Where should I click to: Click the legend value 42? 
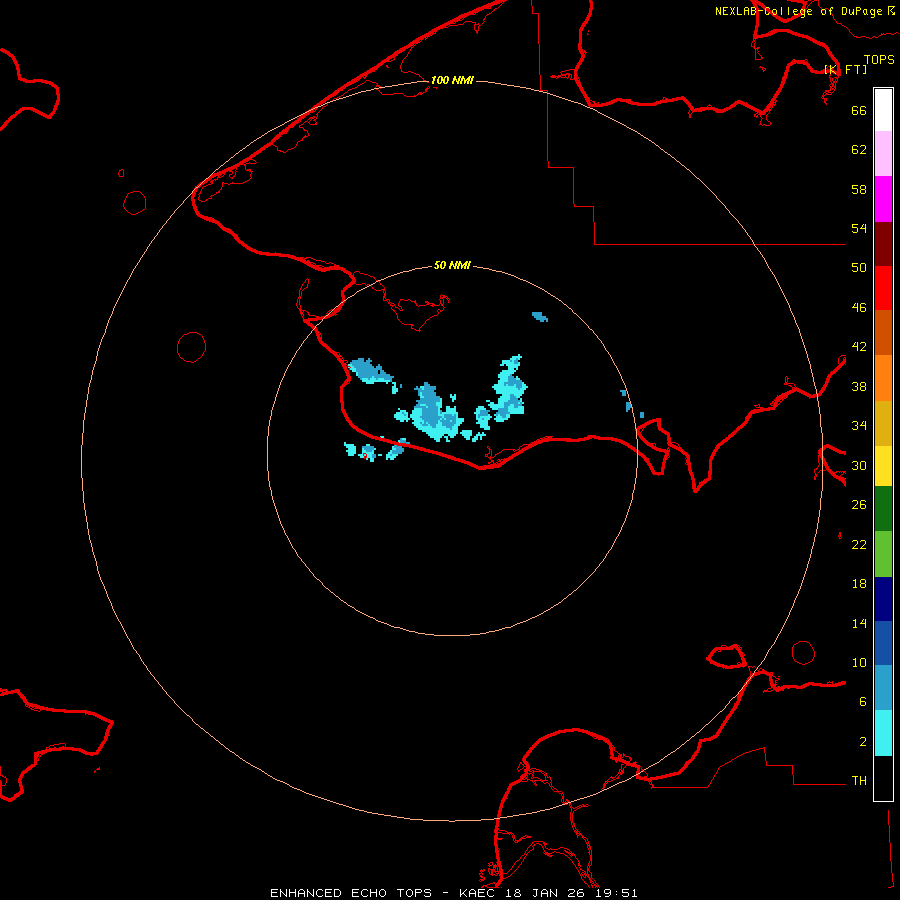[859, 347]
